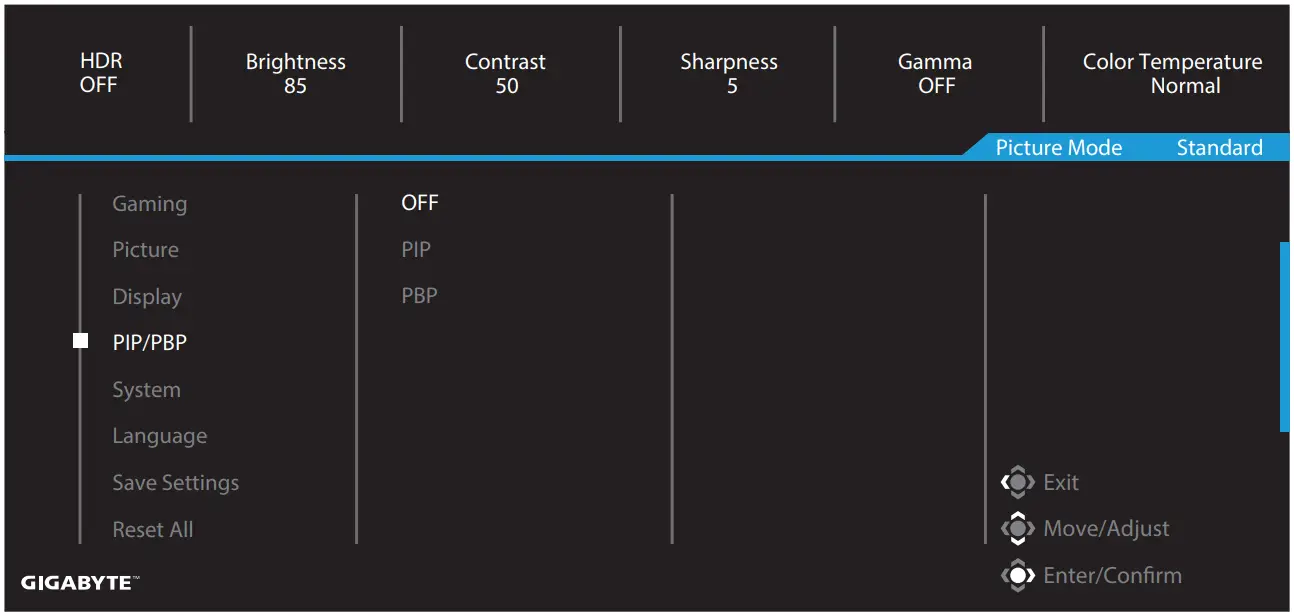Screen dimensions: 1294x616
Task: Enable PBP mode
Action: [419, 294]
